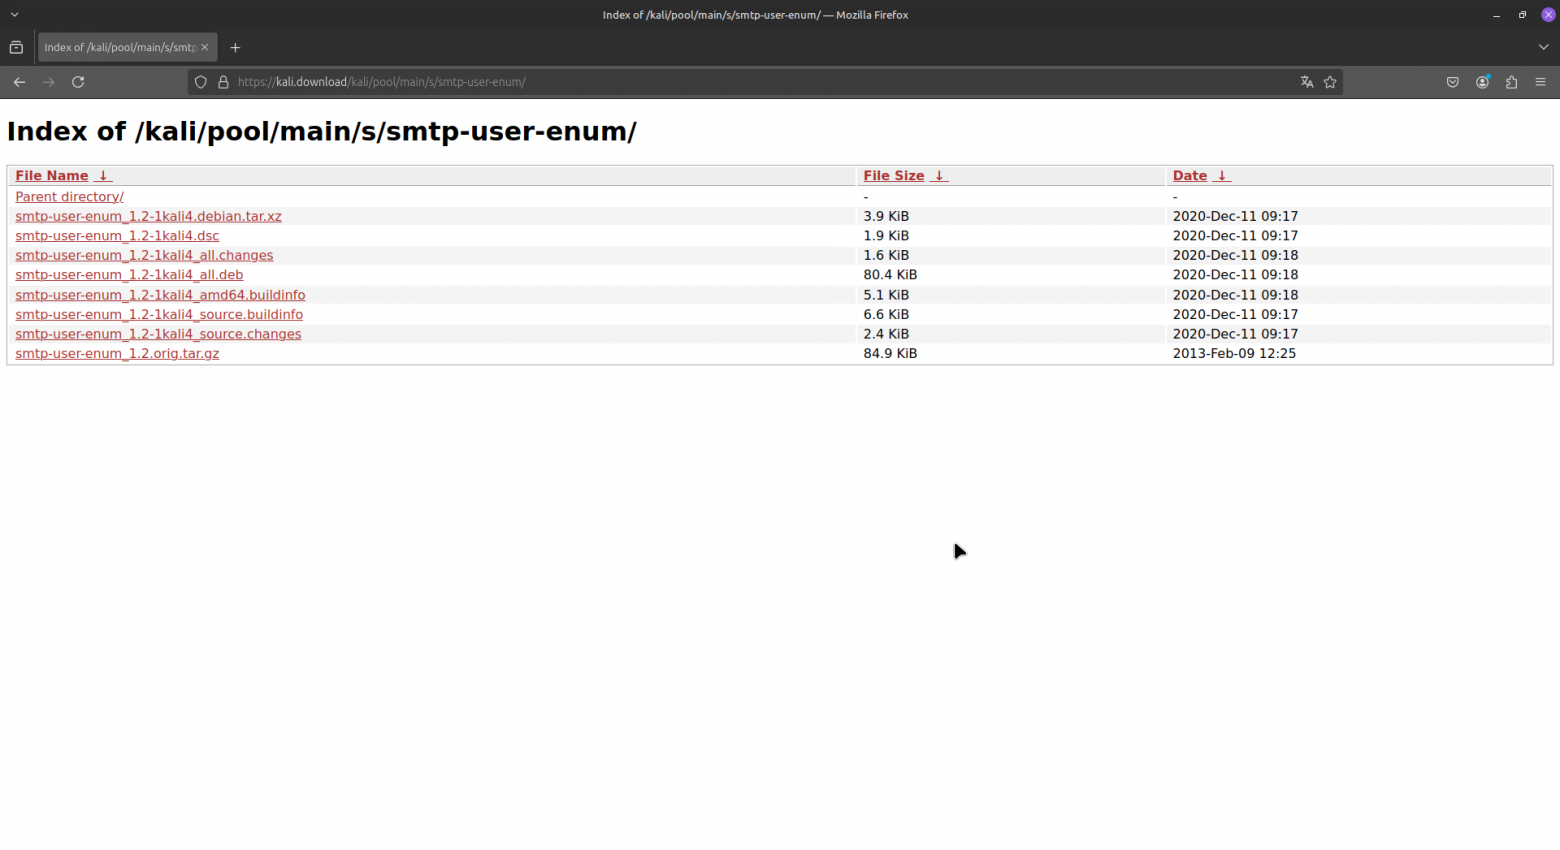
Task: Open smtp-user-enum_1.2-1kali4_source.changes
Action: point(158,334)
